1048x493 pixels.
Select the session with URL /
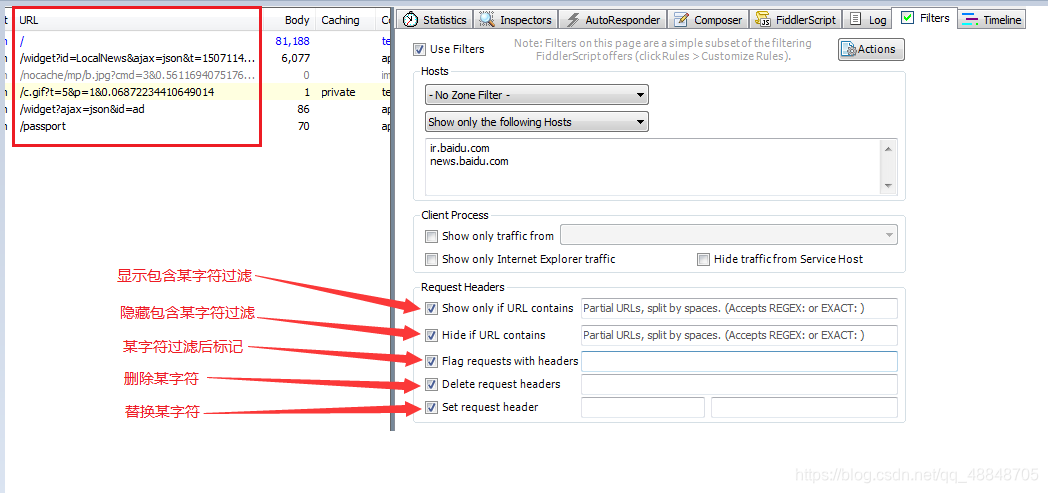[195, 41]
